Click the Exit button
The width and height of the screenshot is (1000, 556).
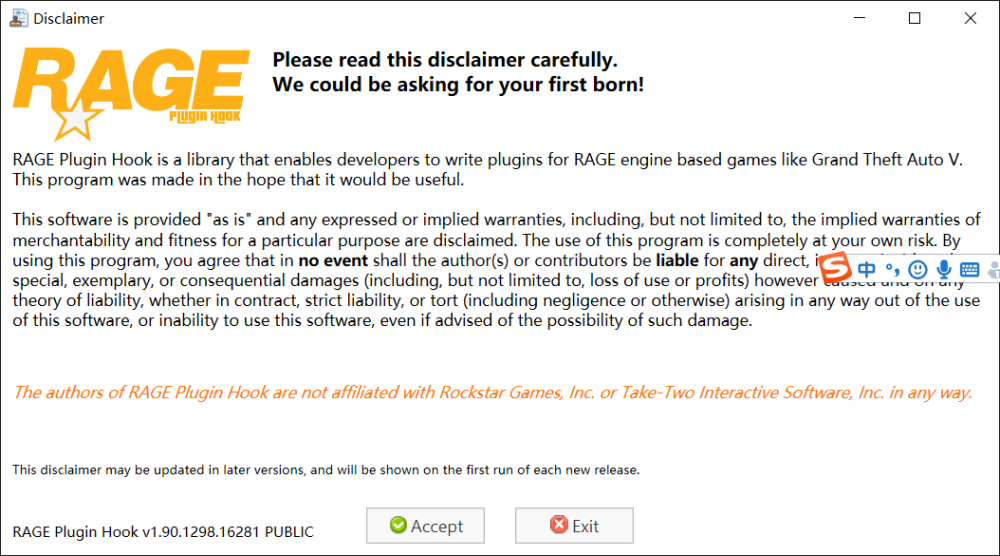click(x=574, y=526)
